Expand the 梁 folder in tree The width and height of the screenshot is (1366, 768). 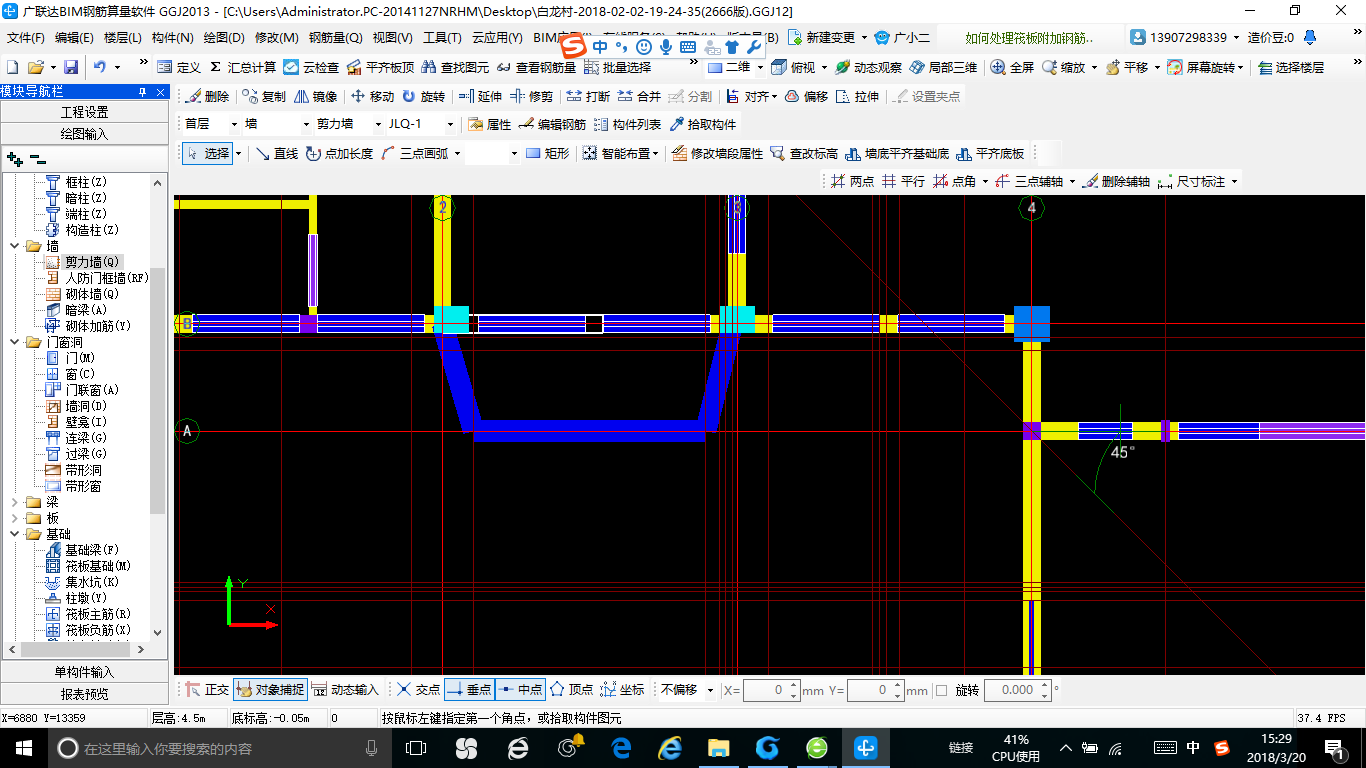point(15,502)
